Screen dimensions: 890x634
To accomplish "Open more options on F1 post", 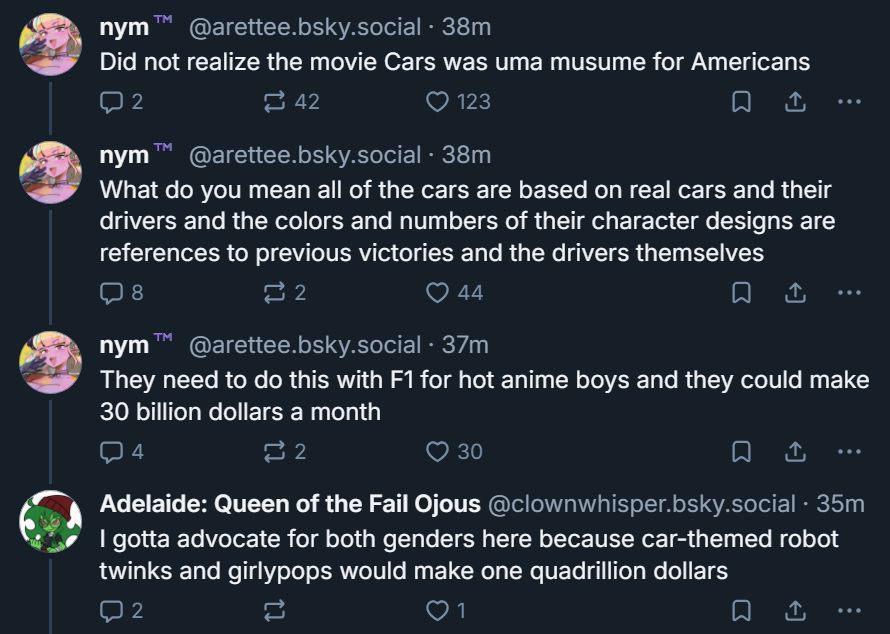I will tap(849, 451).
